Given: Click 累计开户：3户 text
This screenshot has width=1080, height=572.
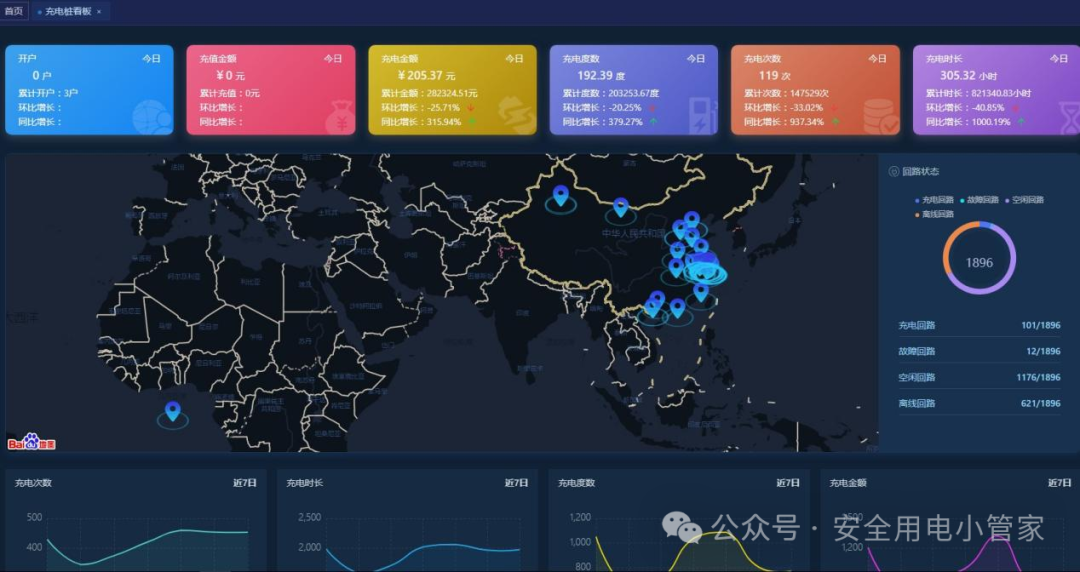Looking at the screenshot, I should coord(48,94).
